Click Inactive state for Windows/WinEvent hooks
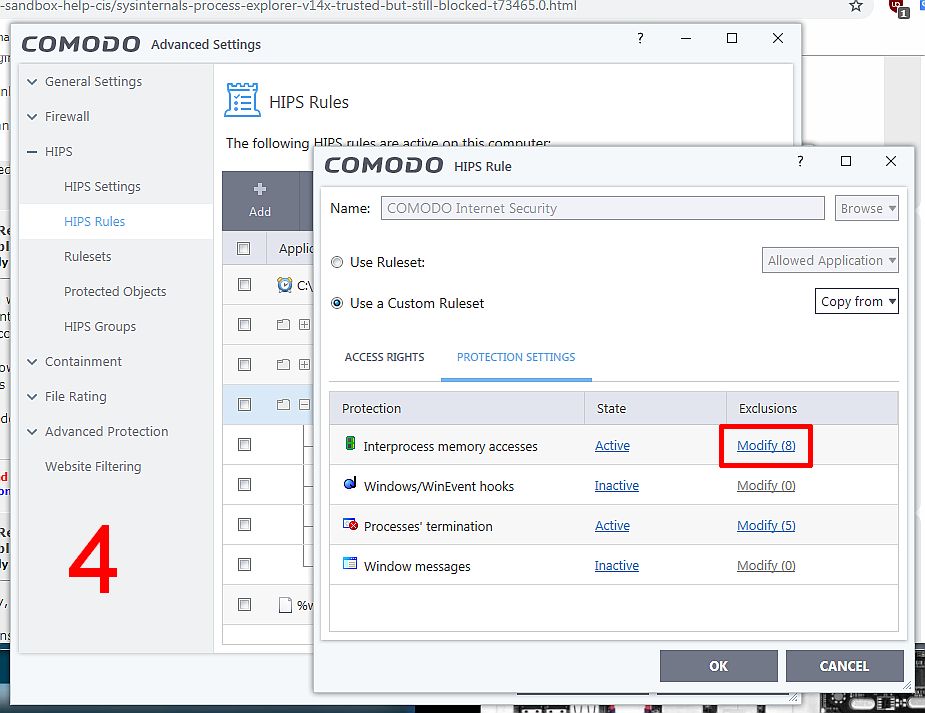Screen dimensions: 925x713 616,485
